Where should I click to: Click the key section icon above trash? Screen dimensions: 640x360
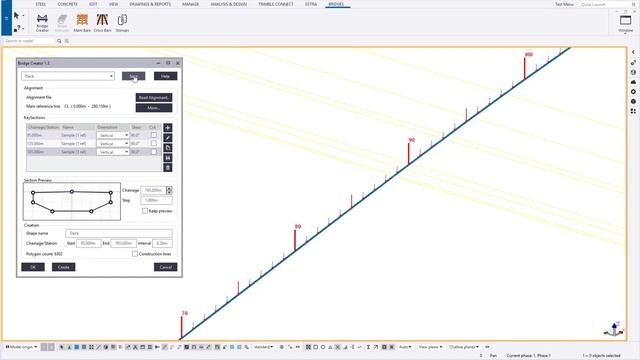pos(168,158)
